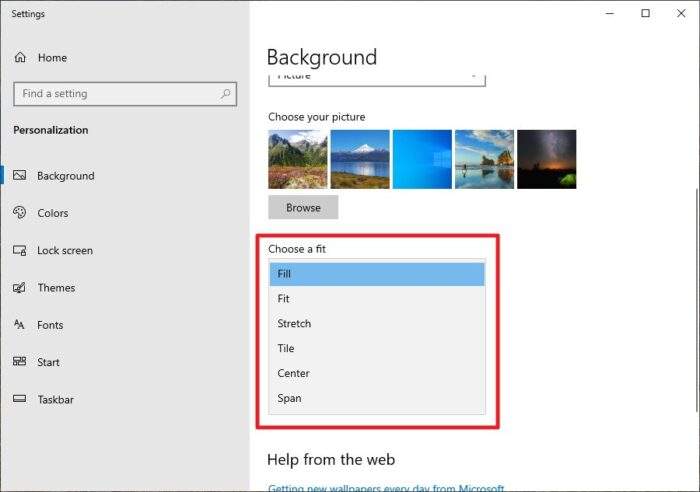The height and width of the screenshot is (492, 700).
Task: Open the Colors section
Action: tap(53, 213)
